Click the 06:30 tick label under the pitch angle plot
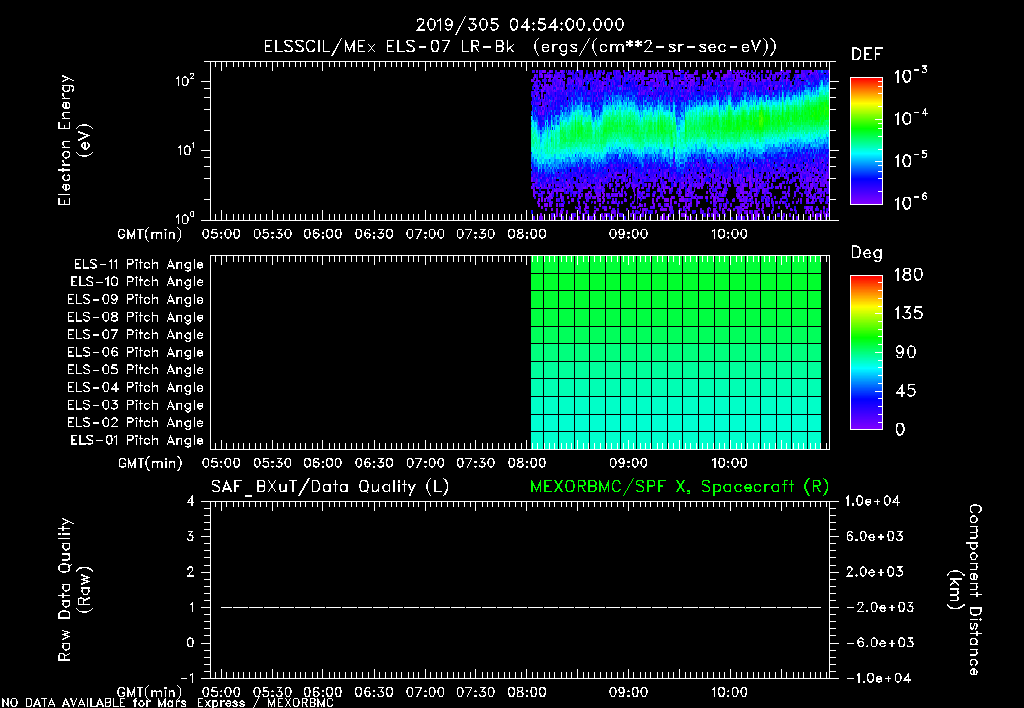 374,463
